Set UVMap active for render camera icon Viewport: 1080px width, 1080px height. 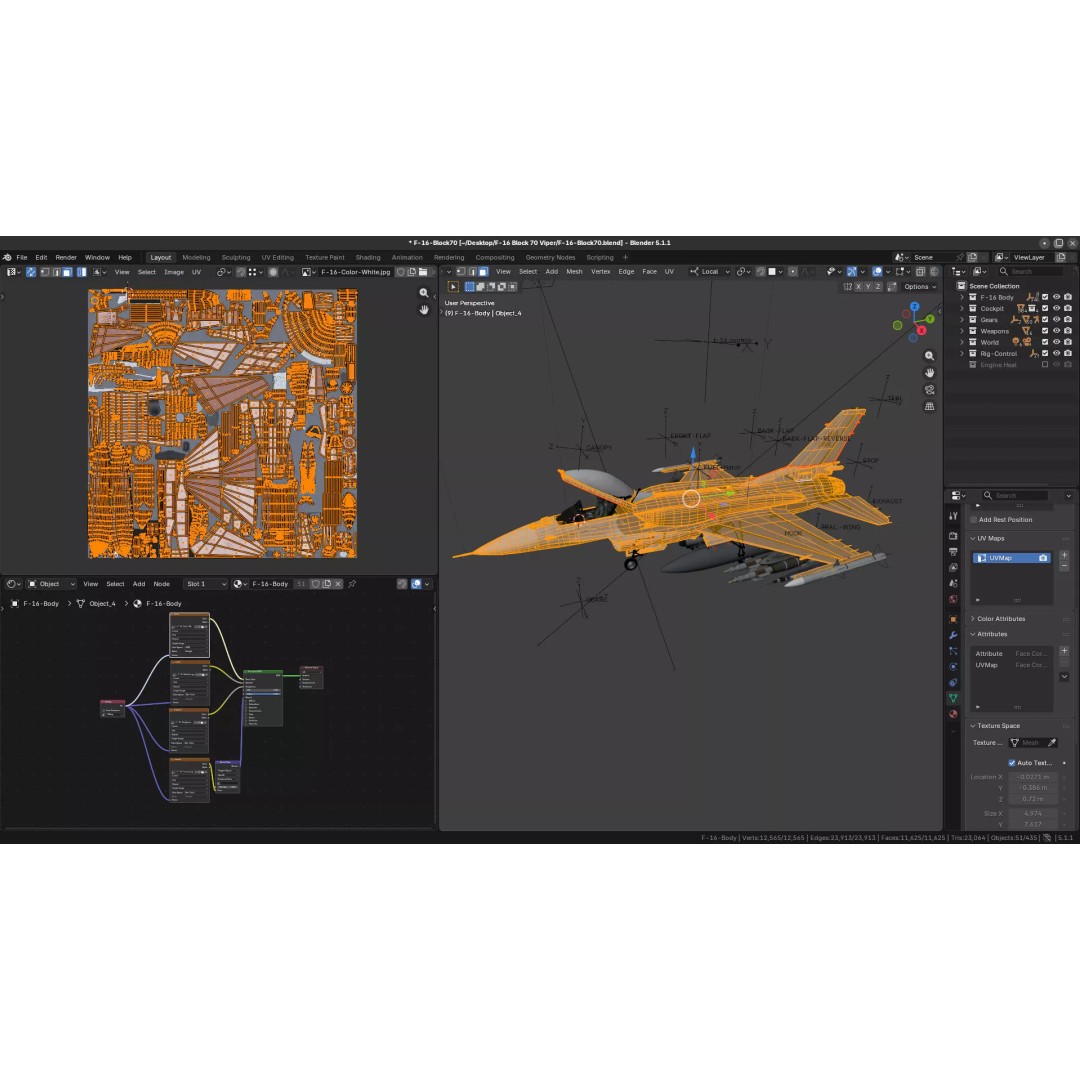(x=1043, y=558)
